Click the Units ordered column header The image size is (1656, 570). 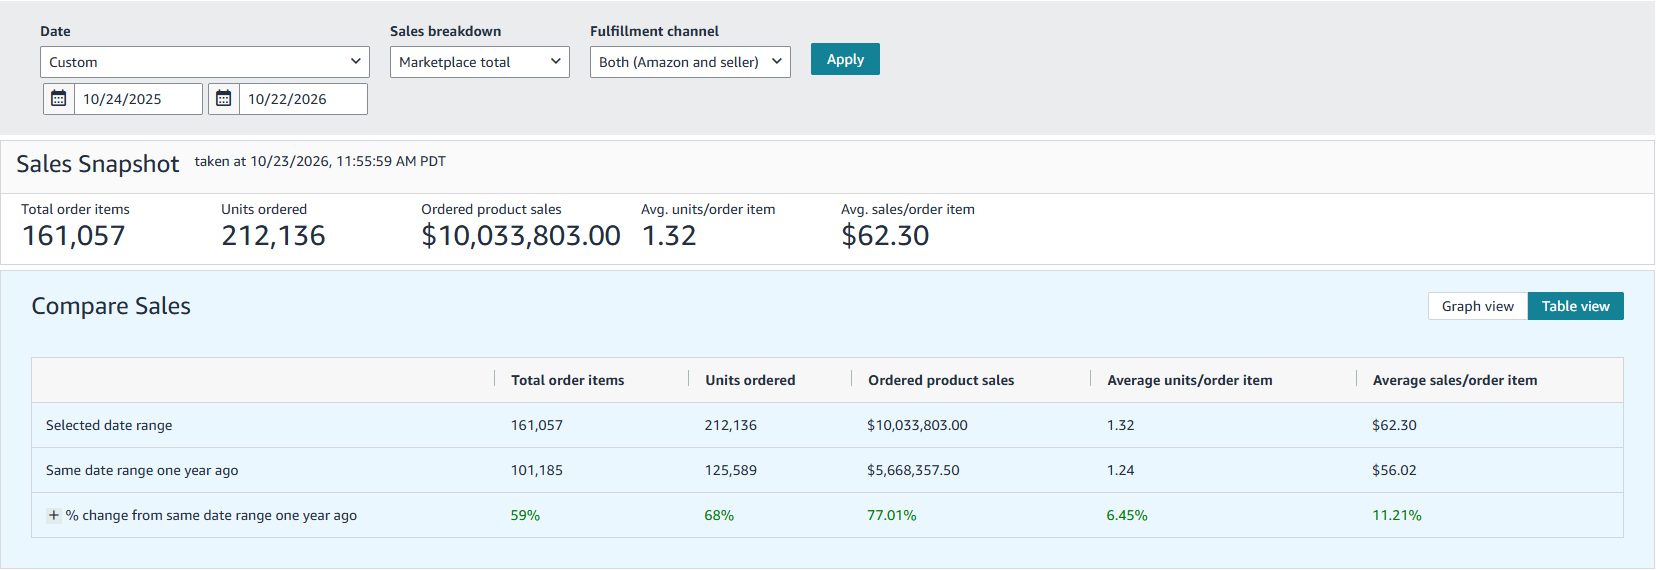pos(750,380)
